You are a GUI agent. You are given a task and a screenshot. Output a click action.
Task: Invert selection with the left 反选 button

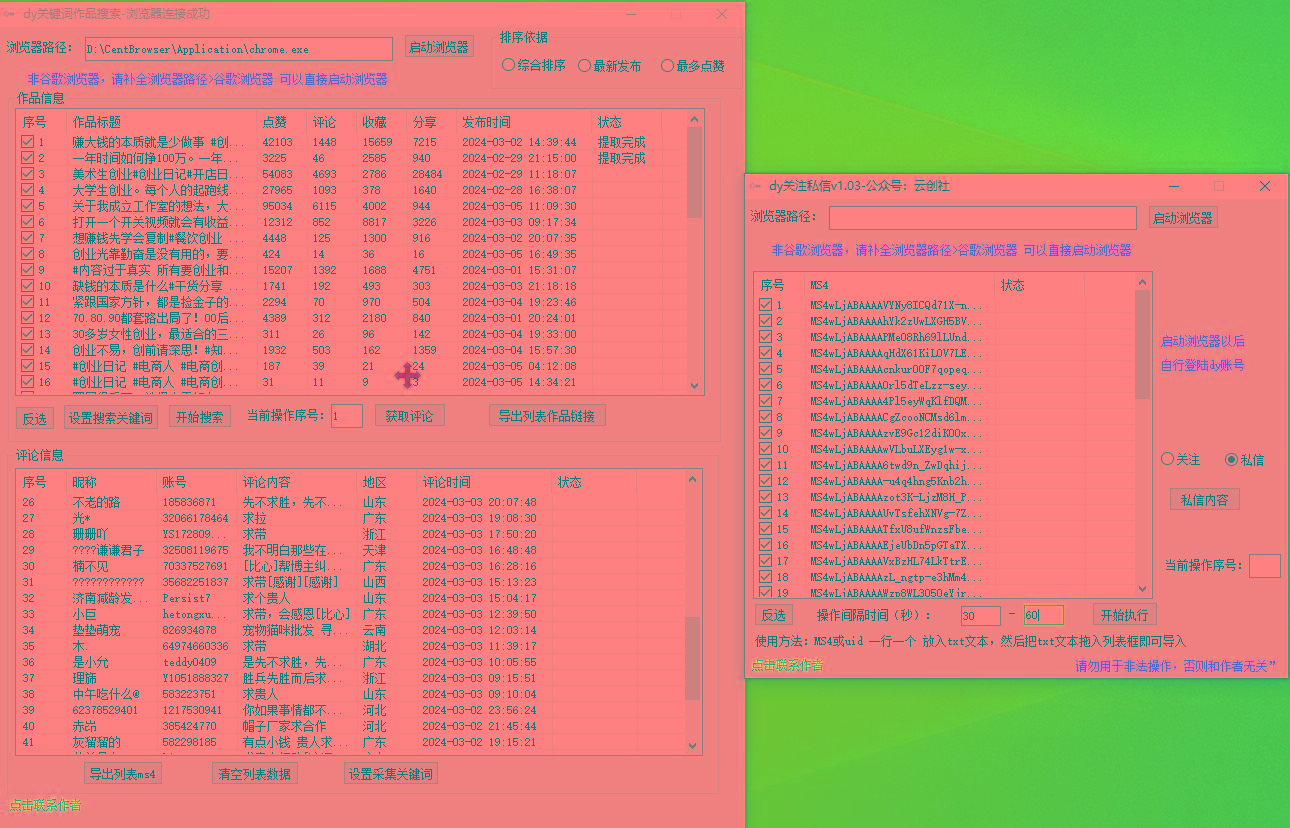point(35,416)
